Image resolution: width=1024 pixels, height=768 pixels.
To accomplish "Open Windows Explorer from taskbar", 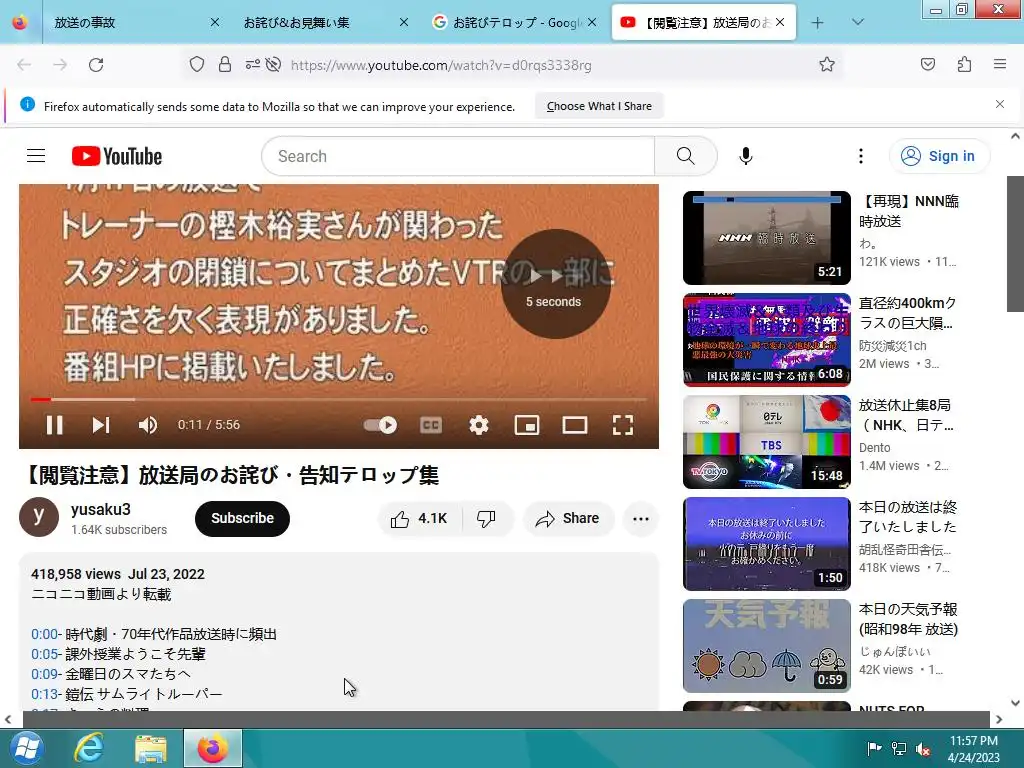I will (x=150, y=748).
